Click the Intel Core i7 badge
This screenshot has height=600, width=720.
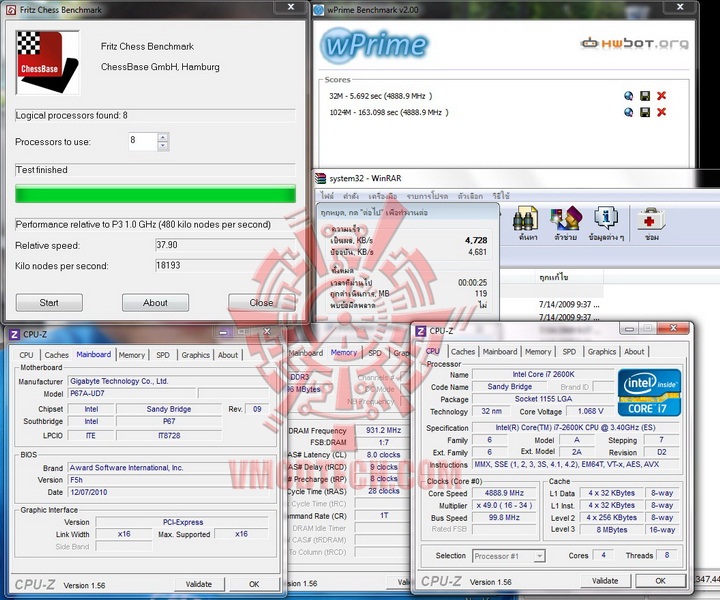(649, 392)
